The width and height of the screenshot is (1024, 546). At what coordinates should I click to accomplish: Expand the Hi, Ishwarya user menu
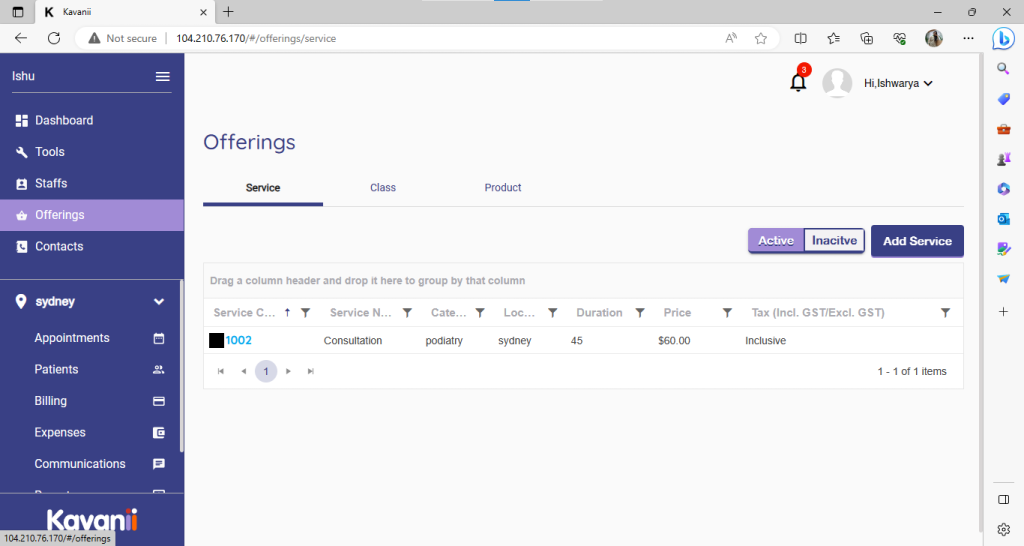[897, 84]
